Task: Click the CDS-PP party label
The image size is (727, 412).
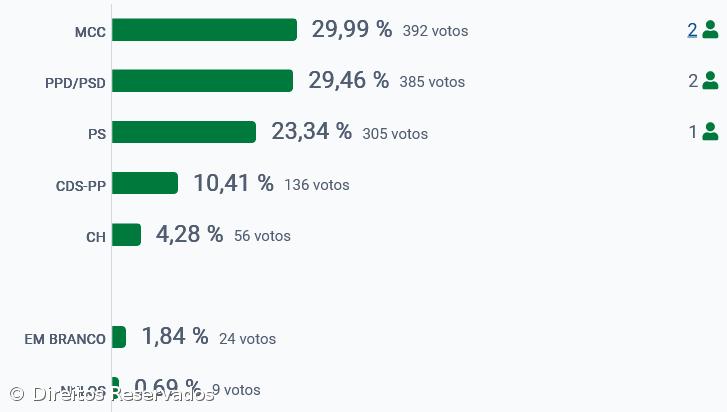Action: [x=81, y=185]
